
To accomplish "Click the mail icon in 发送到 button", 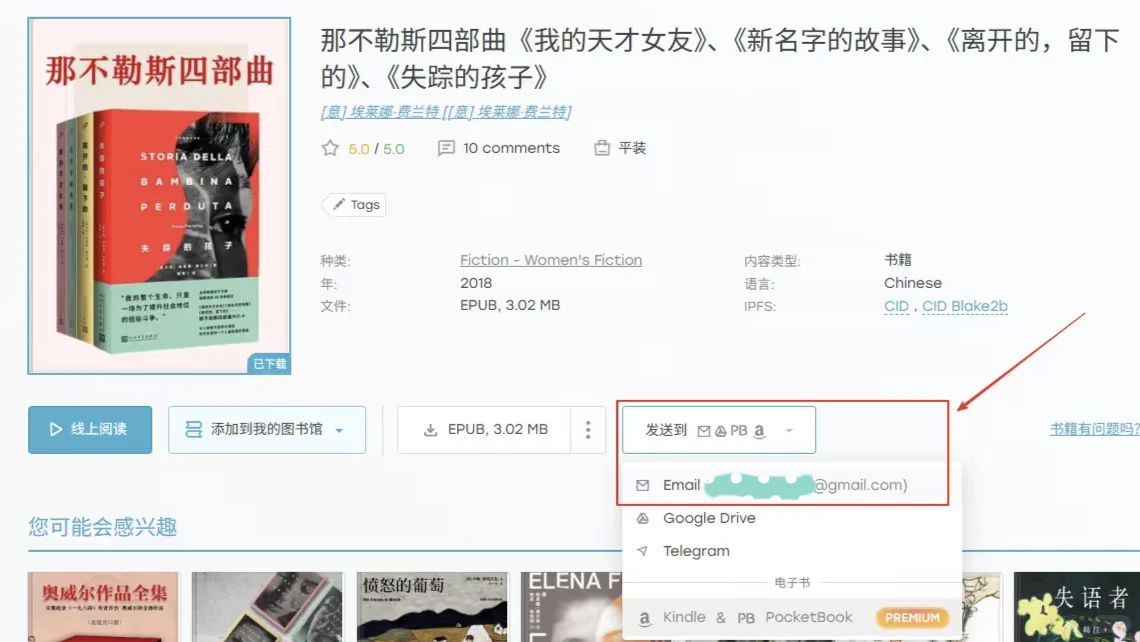I will [704, 431].
